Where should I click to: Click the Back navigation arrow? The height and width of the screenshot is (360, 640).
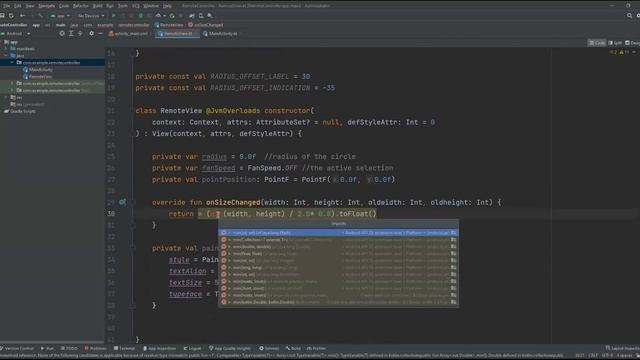22,16
